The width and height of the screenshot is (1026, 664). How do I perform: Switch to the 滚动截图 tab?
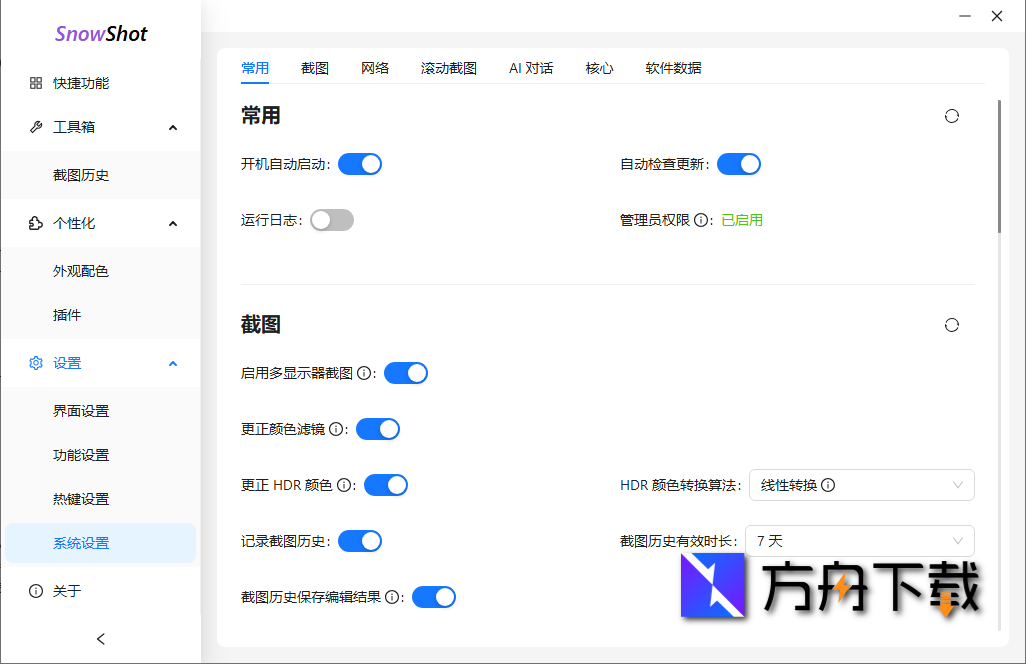(448, 68)
